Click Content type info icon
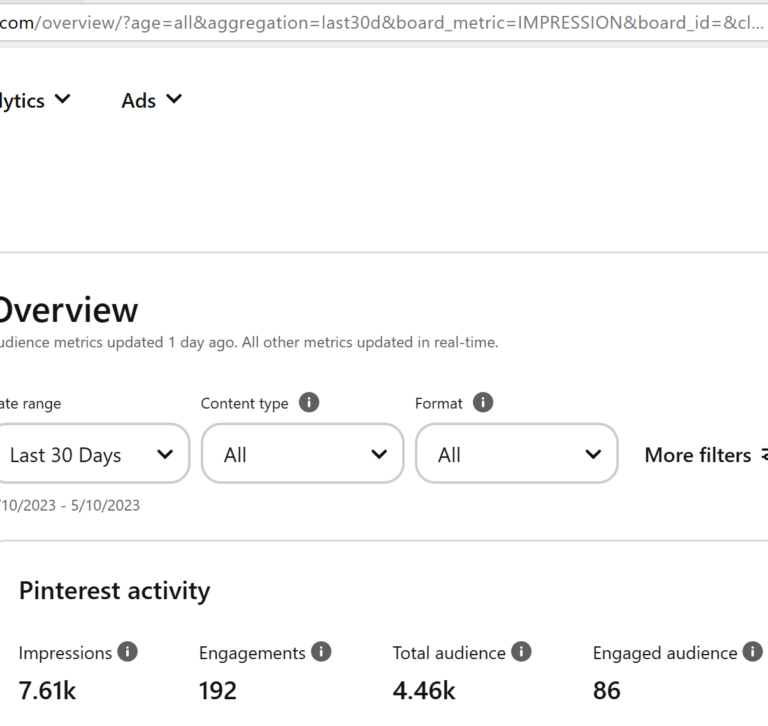This screenshot has height=726, width=768. tap(309, 403)
